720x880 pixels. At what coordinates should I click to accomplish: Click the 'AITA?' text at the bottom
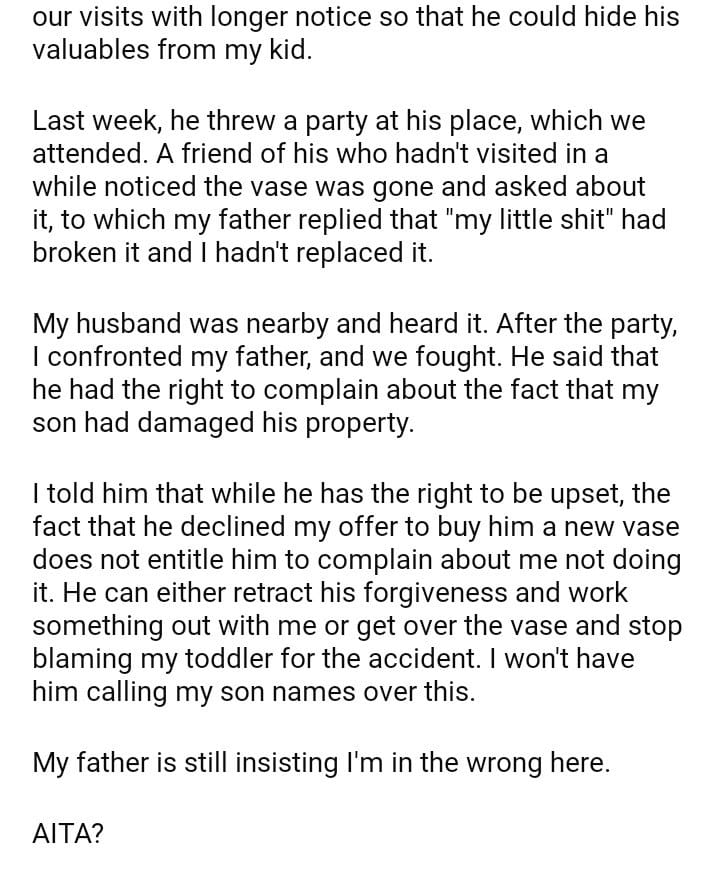[x=68, y=834]
